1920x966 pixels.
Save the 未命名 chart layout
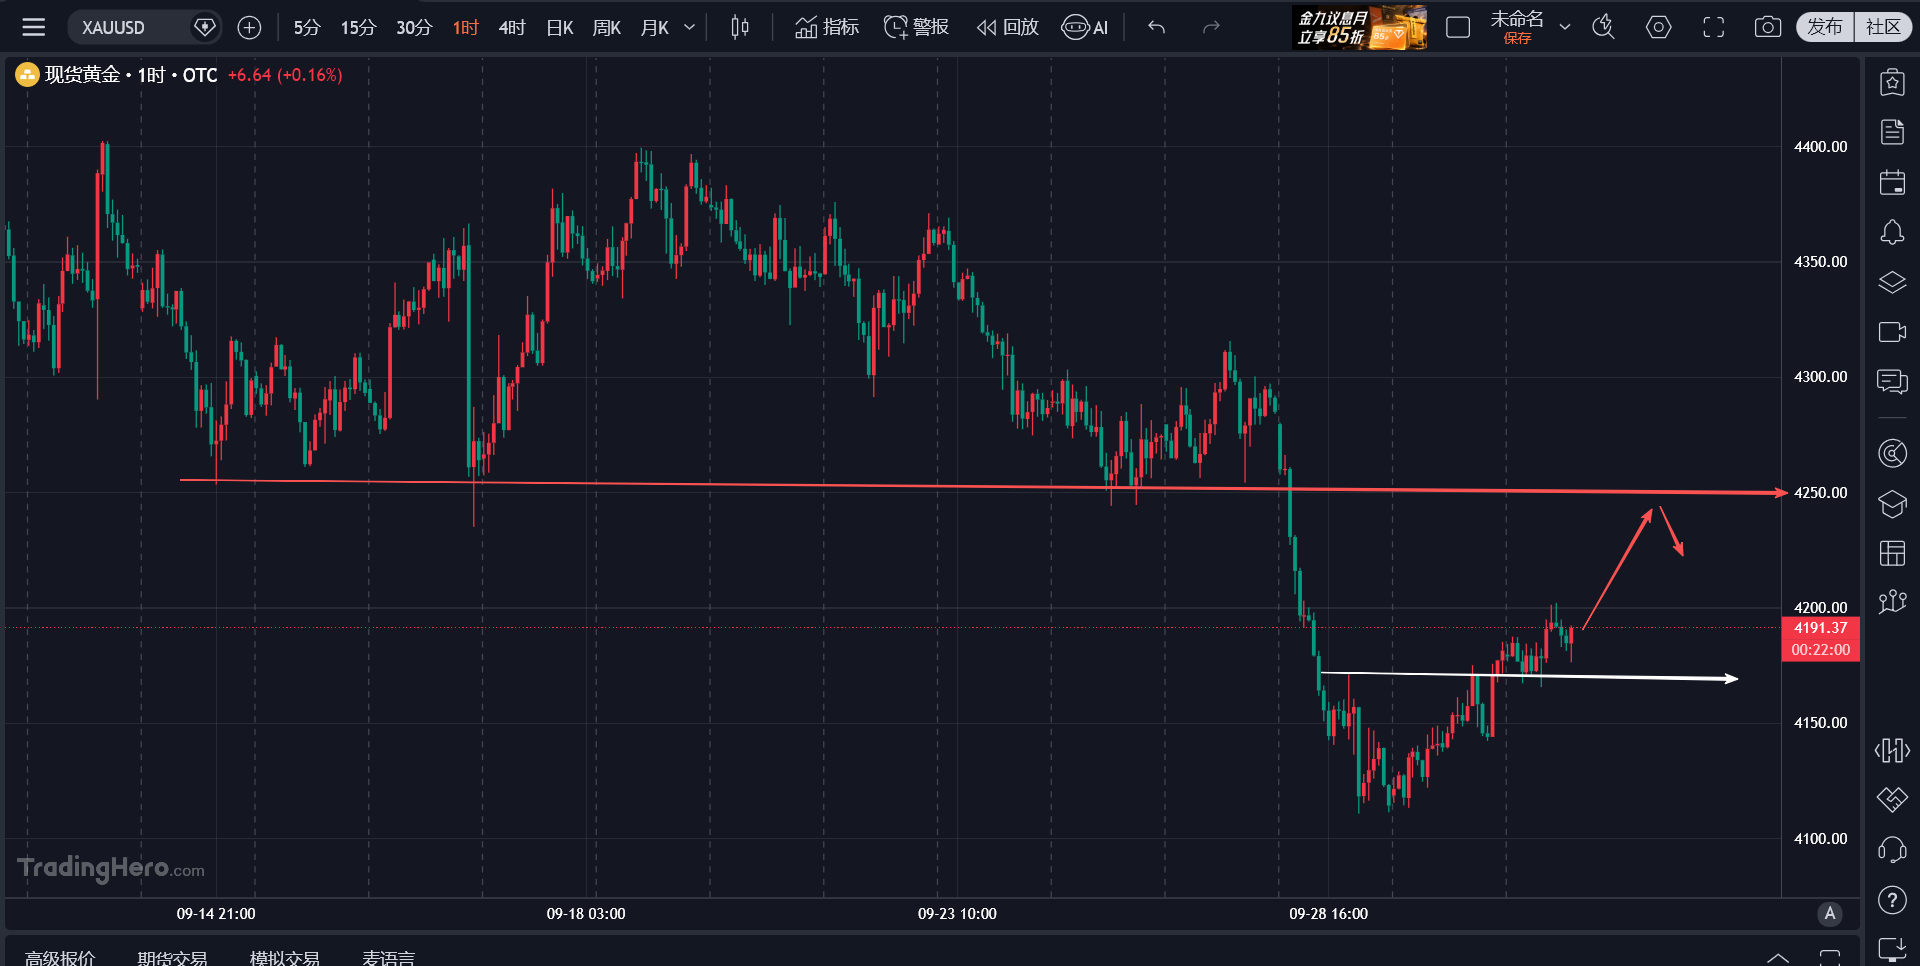coord(1517,38)
